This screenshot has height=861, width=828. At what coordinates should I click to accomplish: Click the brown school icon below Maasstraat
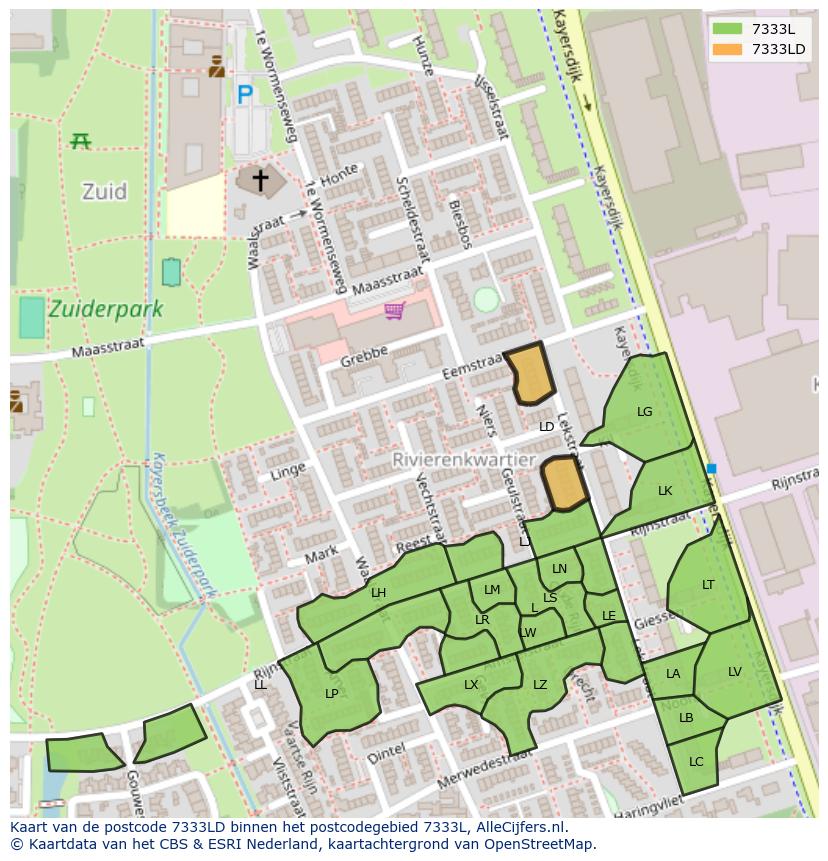[x=15, y=401]
